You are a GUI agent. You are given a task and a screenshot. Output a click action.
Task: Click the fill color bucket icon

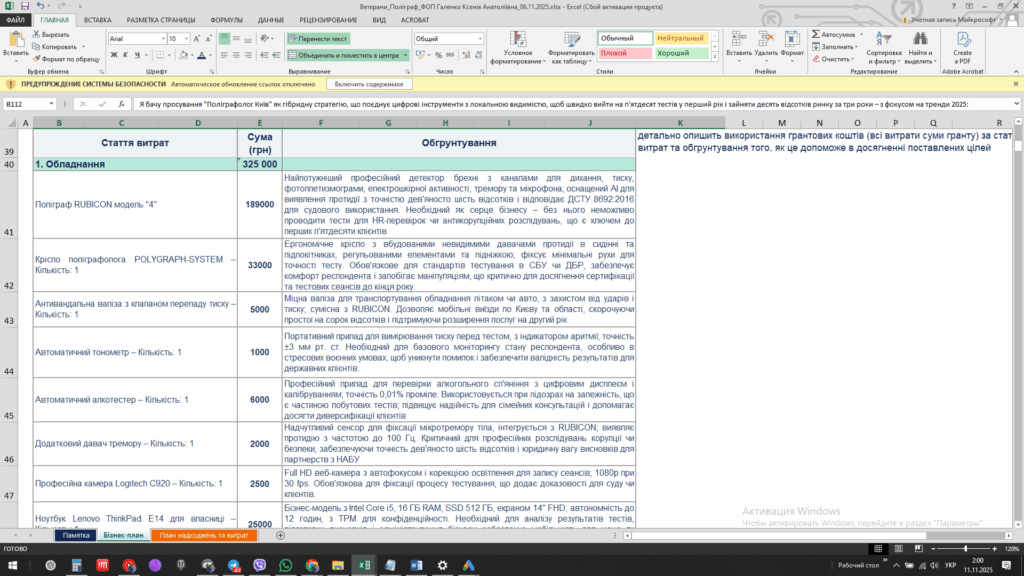pyautogui.click(x=182, y=55)
